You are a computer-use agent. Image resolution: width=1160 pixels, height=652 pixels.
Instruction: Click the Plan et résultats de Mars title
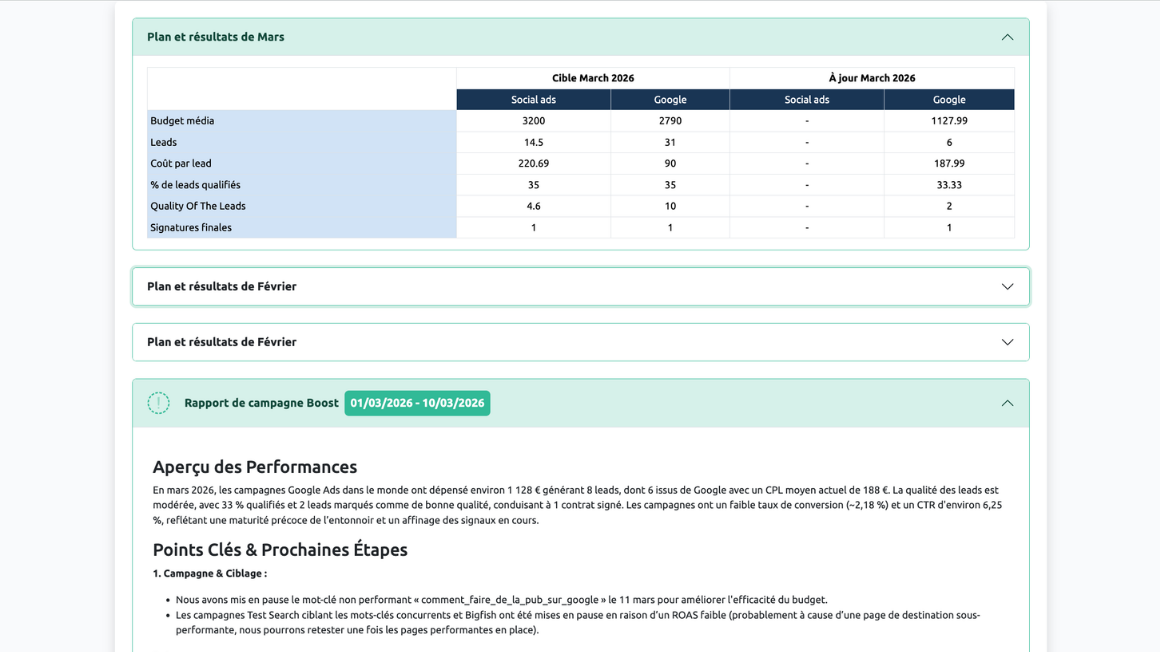pyautogui.click(x=216, y=37)
